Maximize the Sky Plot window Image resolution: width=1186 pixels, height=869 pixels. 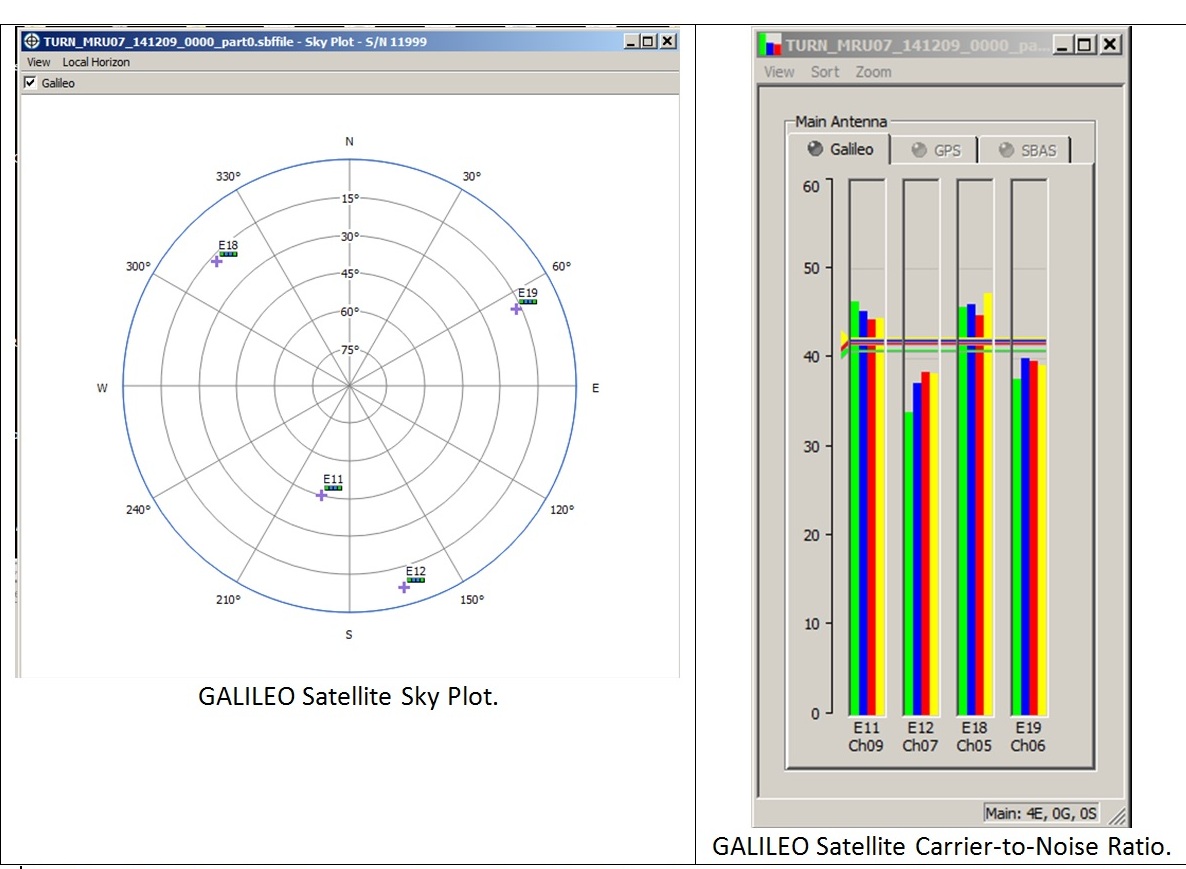(x=648, y=41)
